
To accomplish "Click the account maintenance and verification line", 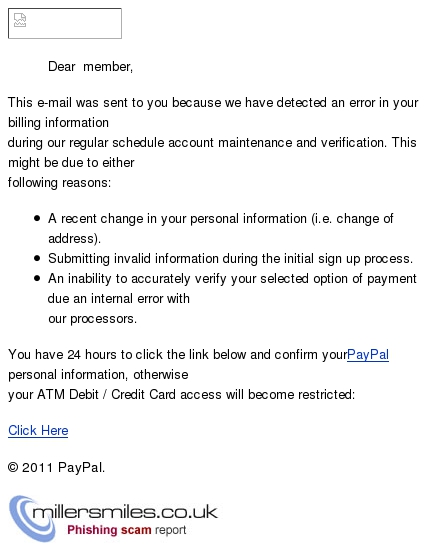I will point(212,143).
